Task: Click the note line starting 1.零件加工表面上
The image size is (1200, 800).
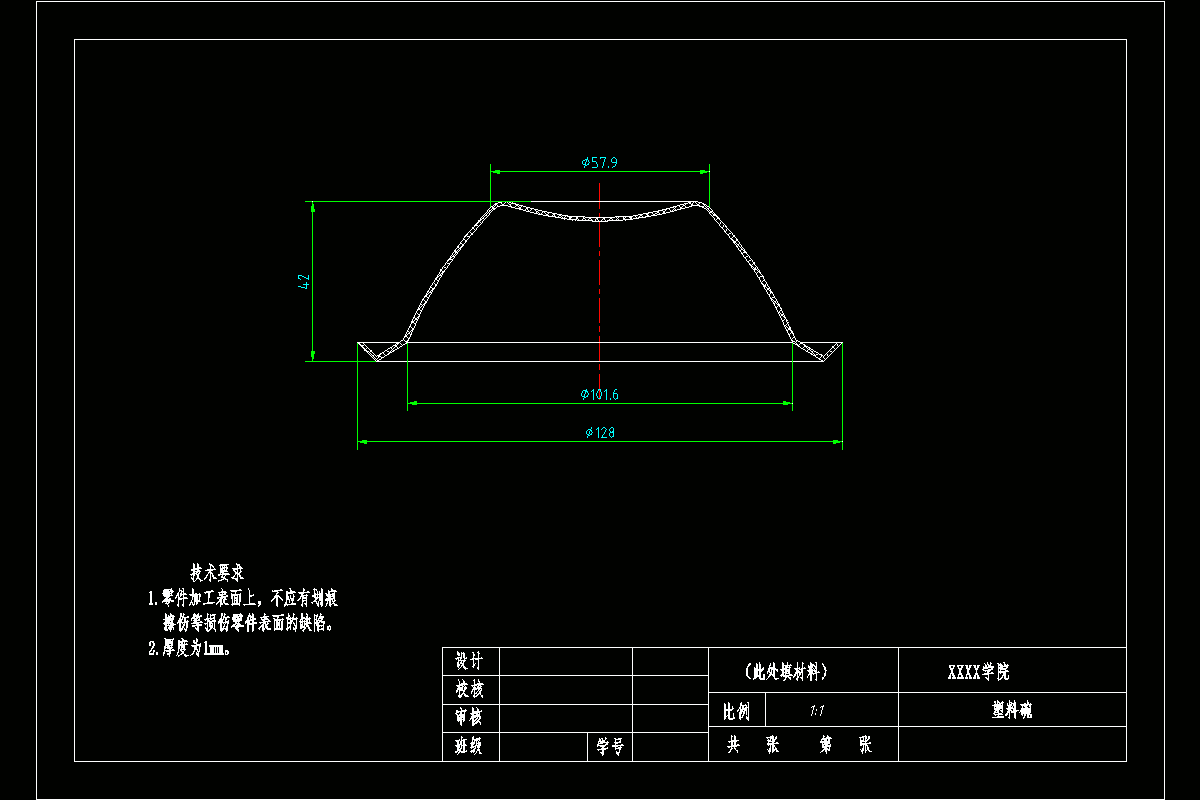Action: coord(243,599)
